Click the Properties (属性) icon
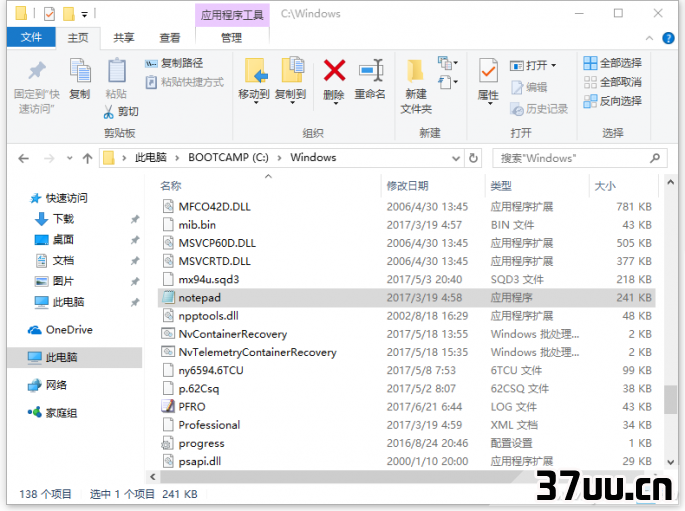This screenshot has width=685, height=511. pos(488,71)
